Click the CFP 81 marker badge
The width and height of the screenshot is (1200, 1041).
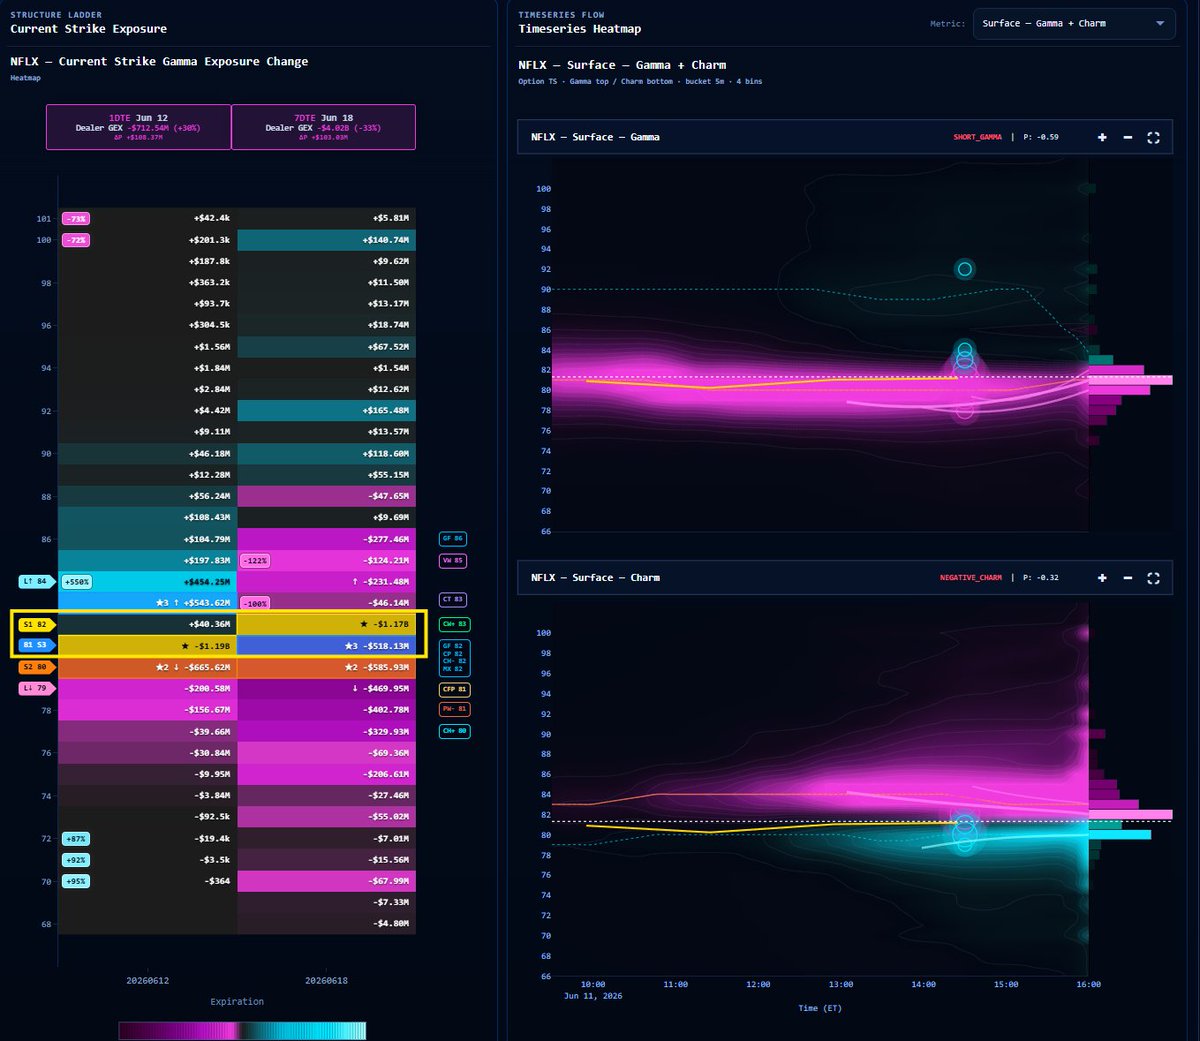coord(455,690)
